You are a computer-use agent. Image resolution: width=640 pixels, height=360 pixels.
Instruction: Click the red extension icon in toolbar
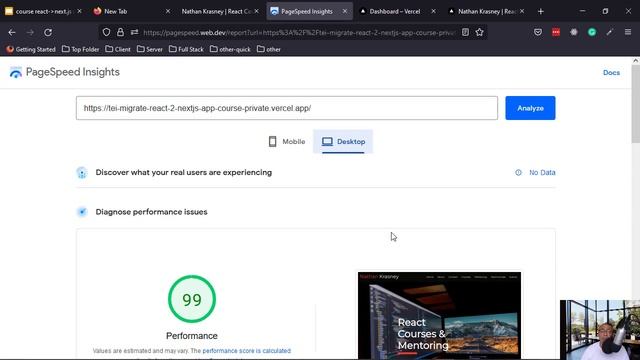coord(556,32)
